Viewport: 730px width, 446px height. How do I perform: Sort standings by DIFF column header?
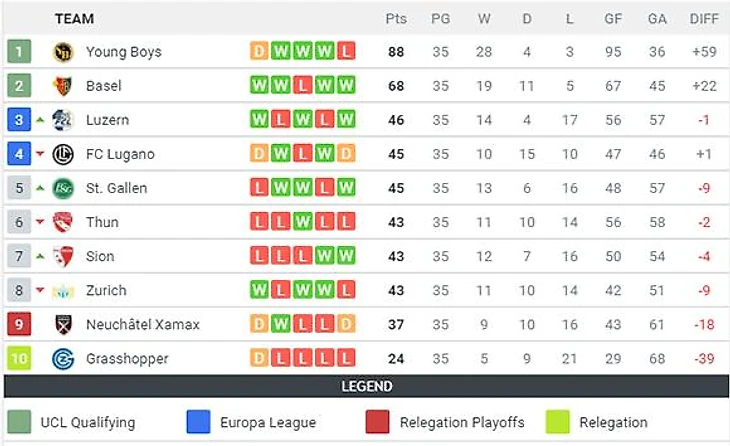(704, 18)
